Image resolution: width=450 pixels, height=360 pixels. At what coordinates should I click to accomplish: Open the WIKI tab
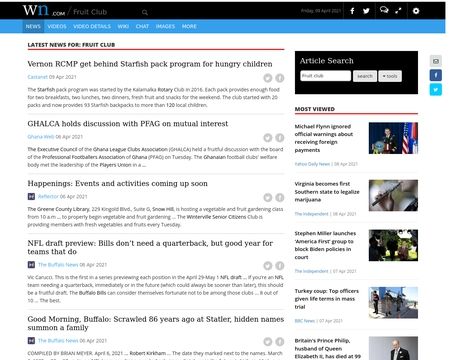pos(123,26)
